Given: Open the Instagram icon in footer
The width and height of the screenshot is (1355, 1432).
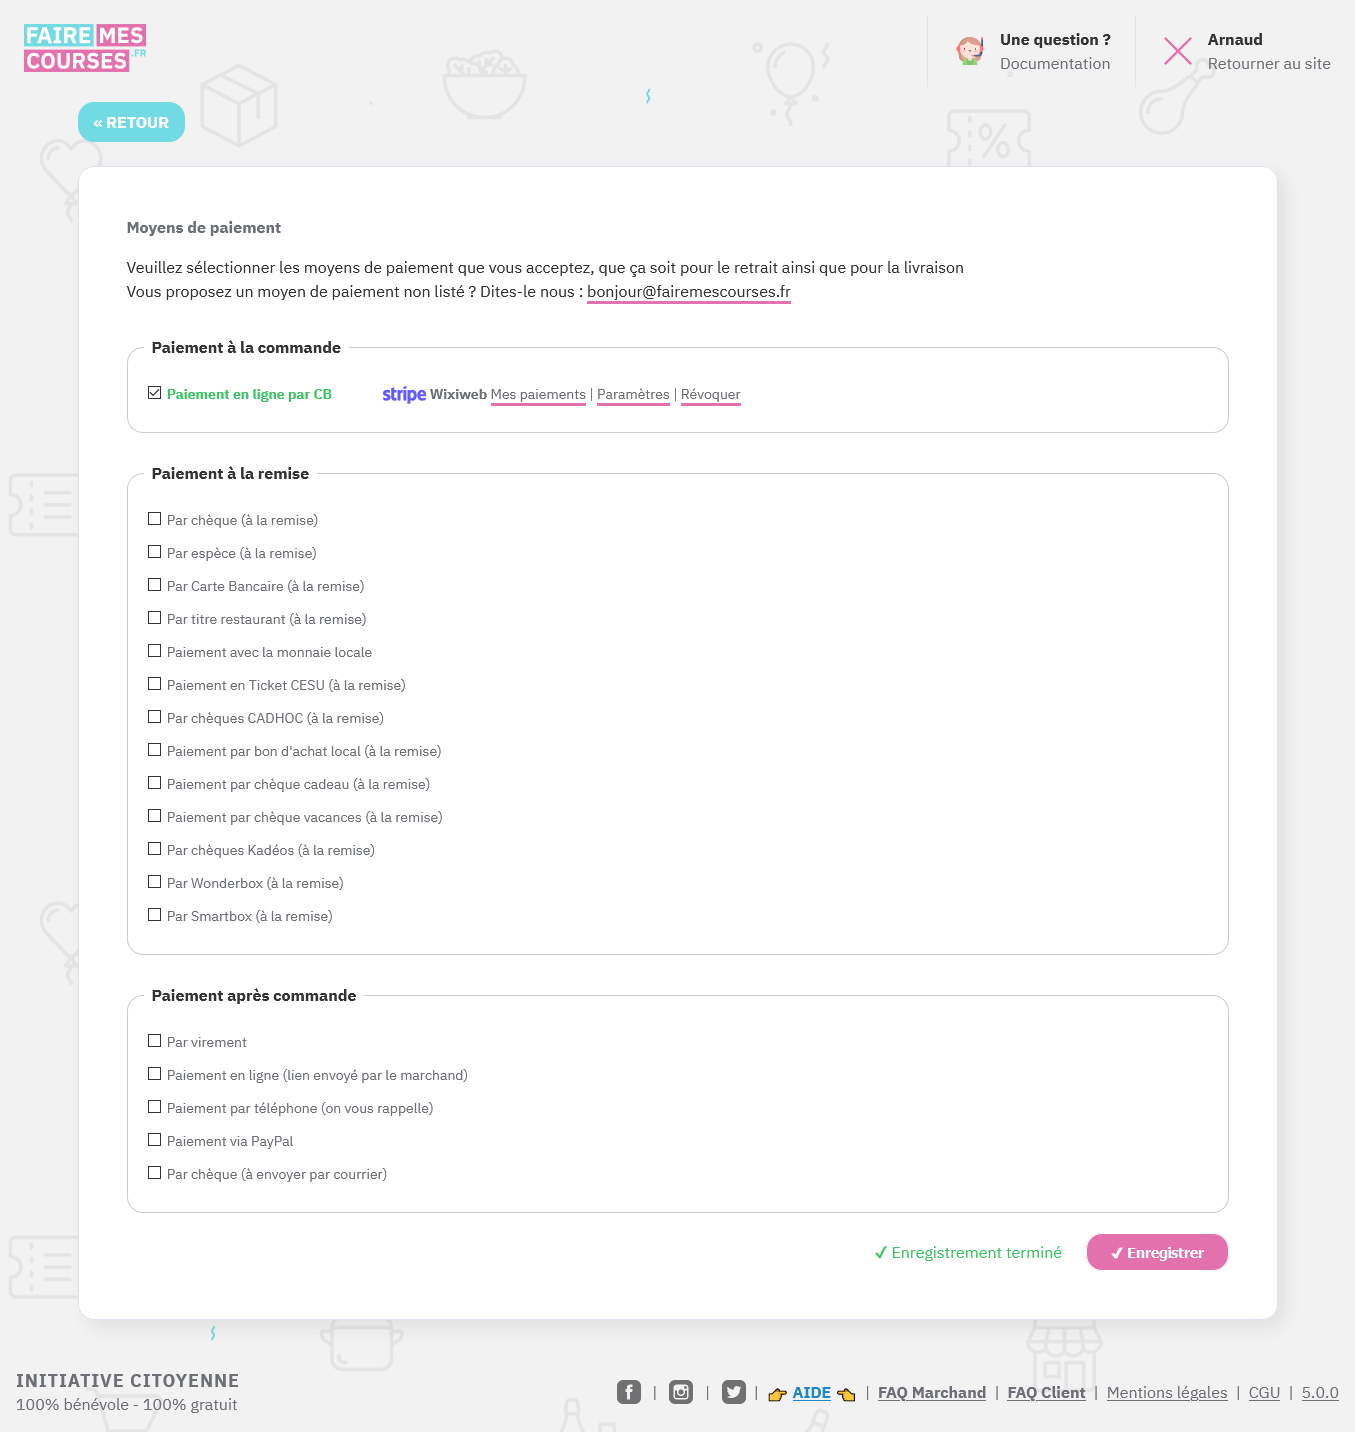Looking at the screenshot, I should [x=681, y=1392].
